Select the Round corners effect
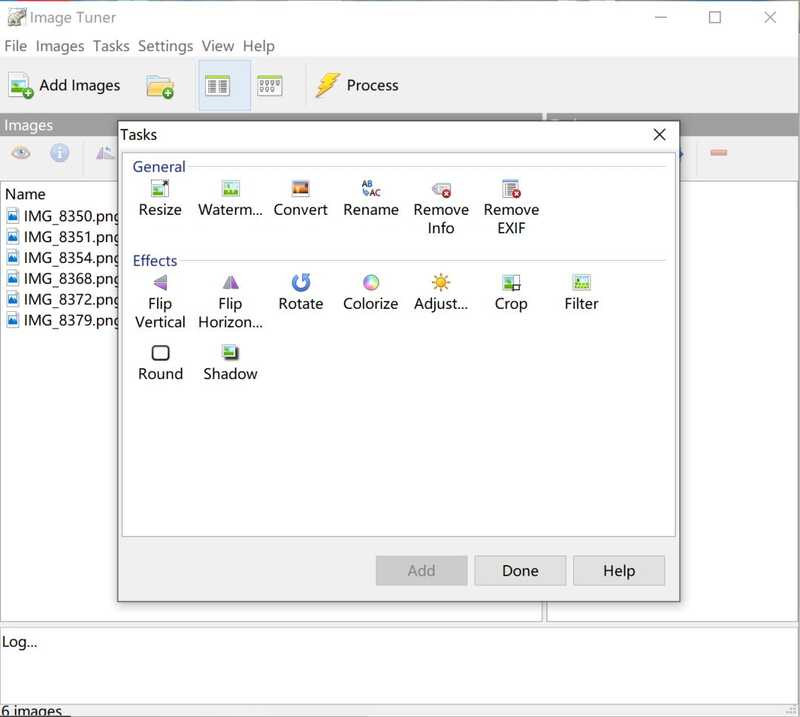Screen dimensions: 800x717 pyautogui.click(x=160, y=363)
